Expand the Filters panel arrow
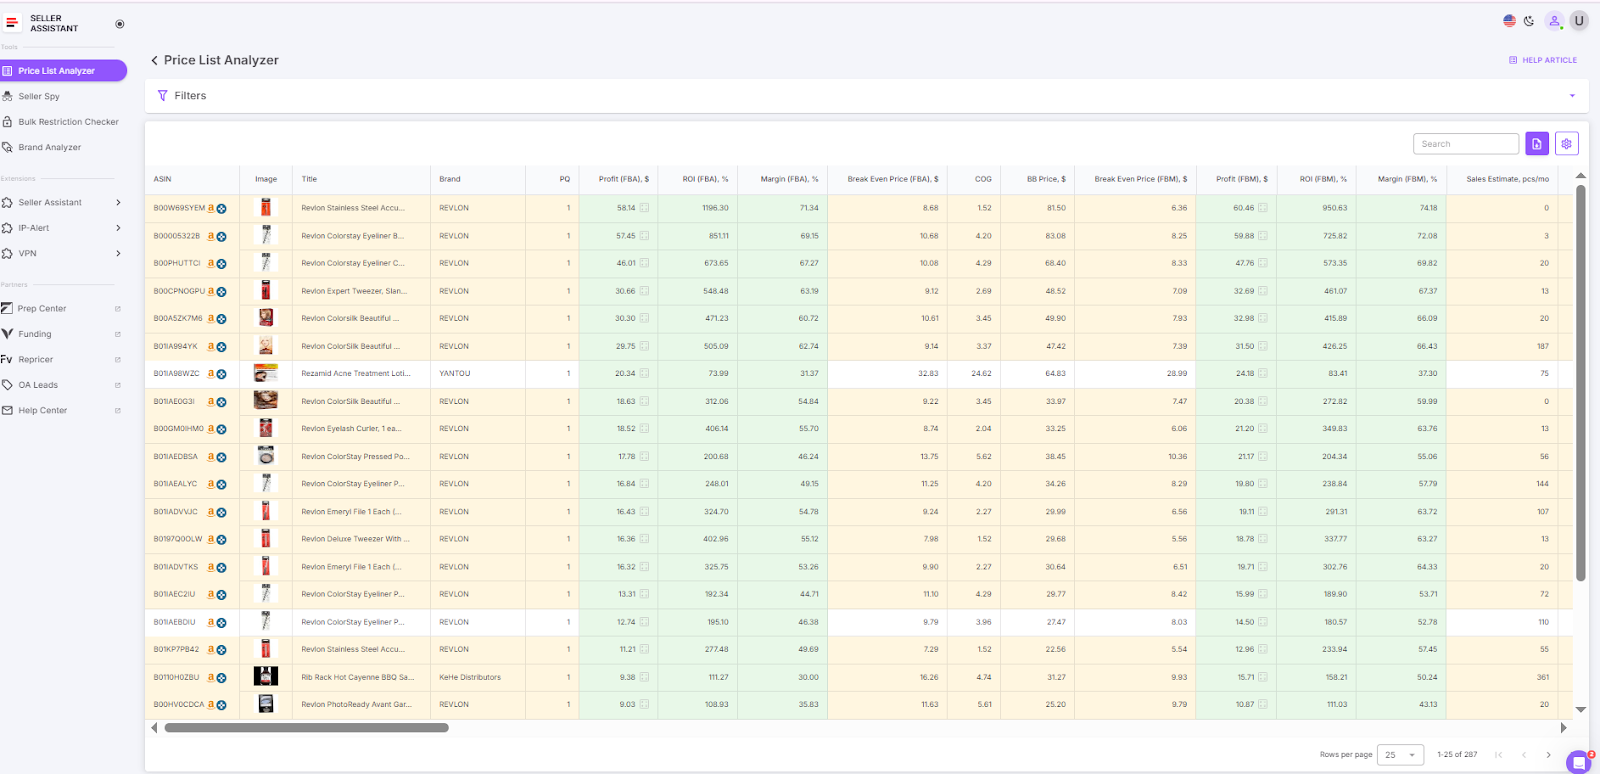 coord(1572,96)
